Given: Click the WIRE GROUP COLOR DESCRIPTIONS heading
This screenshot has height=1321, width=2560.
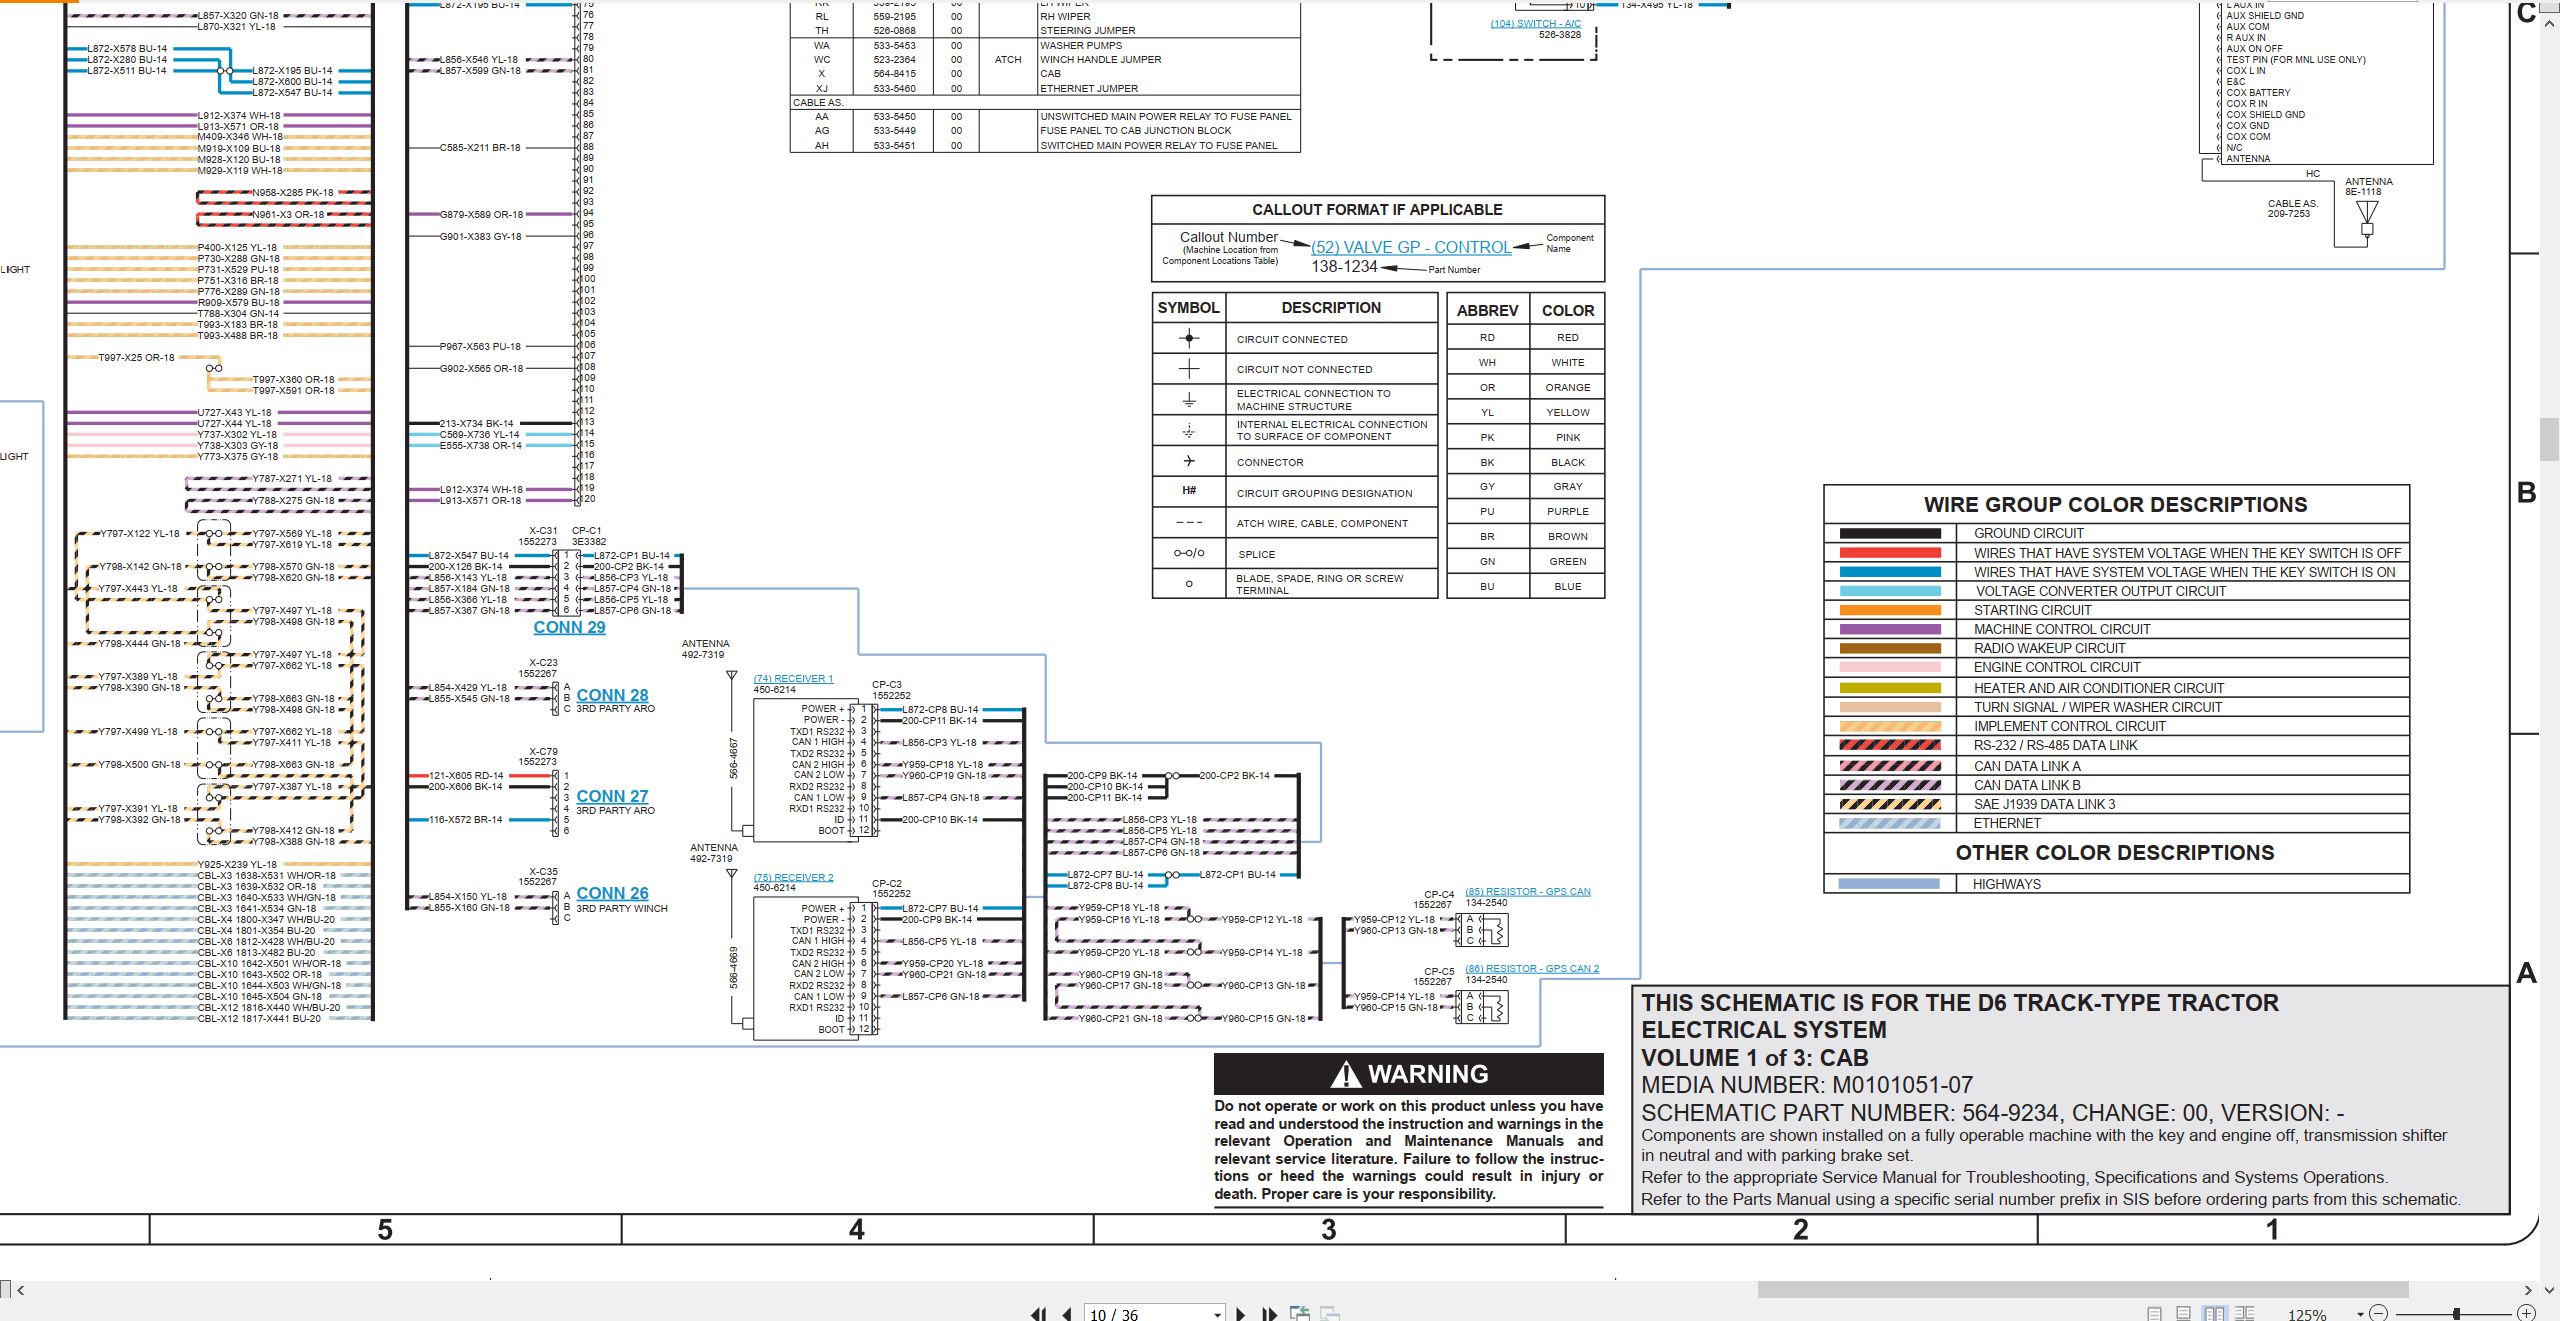Looking at the screenshot, I should pos(2115,505).
